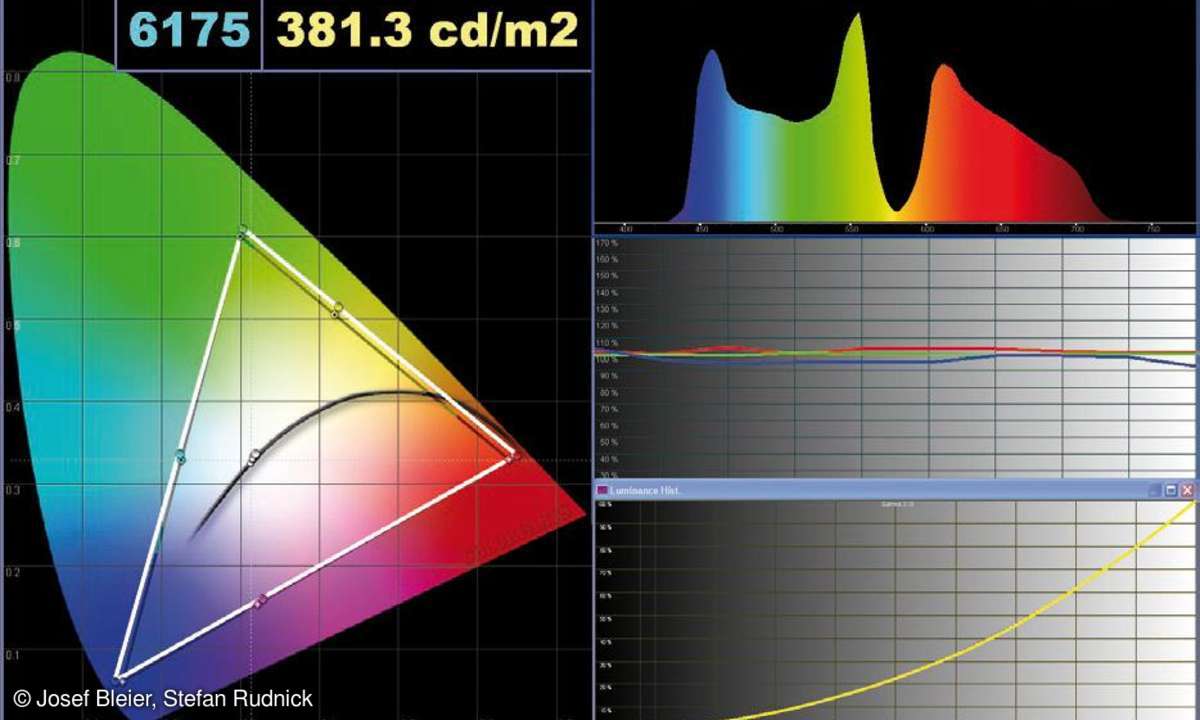Image resolution: width=1200 pixels, height=720 pixels.
Task: Click the white point marker on the black-body curve
Action: point(254,457)
